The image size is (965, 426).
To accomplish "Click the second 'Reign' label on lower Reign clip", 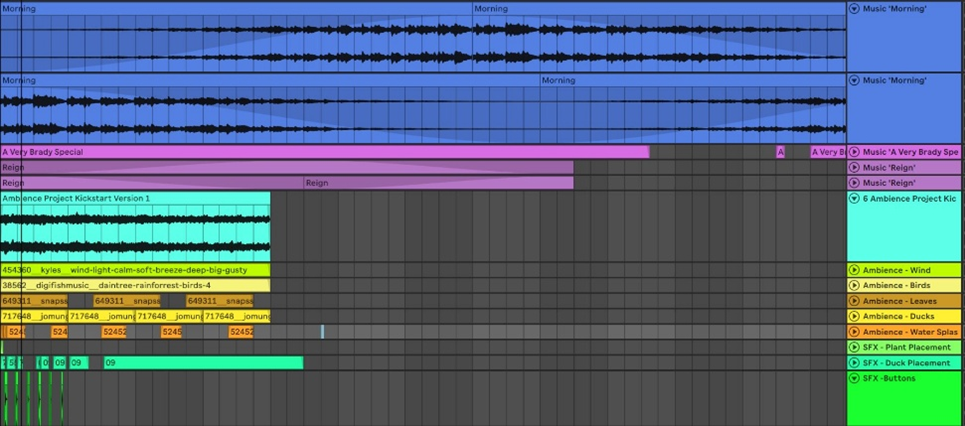I will (x=317, y=183).
